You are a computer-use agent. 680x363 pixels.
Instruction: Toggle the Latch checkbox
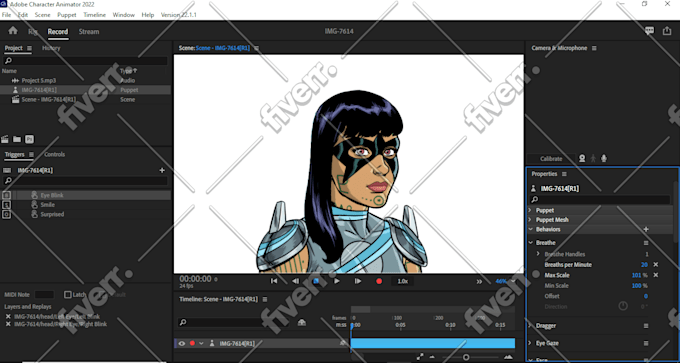point(68,294)
